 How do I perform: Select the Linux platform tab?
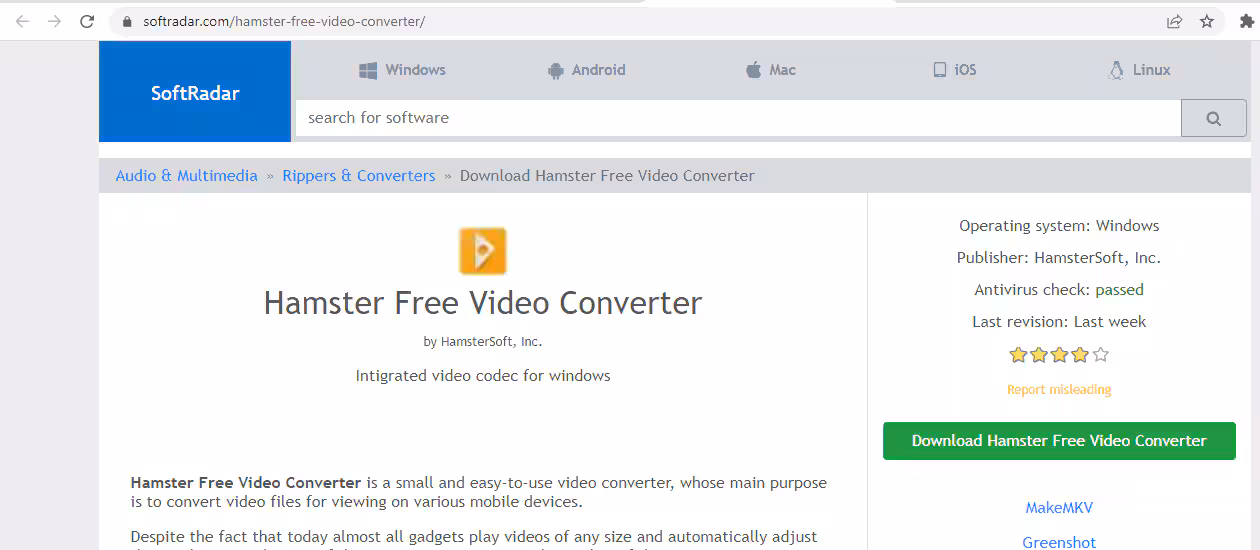tap(1140, 70)
